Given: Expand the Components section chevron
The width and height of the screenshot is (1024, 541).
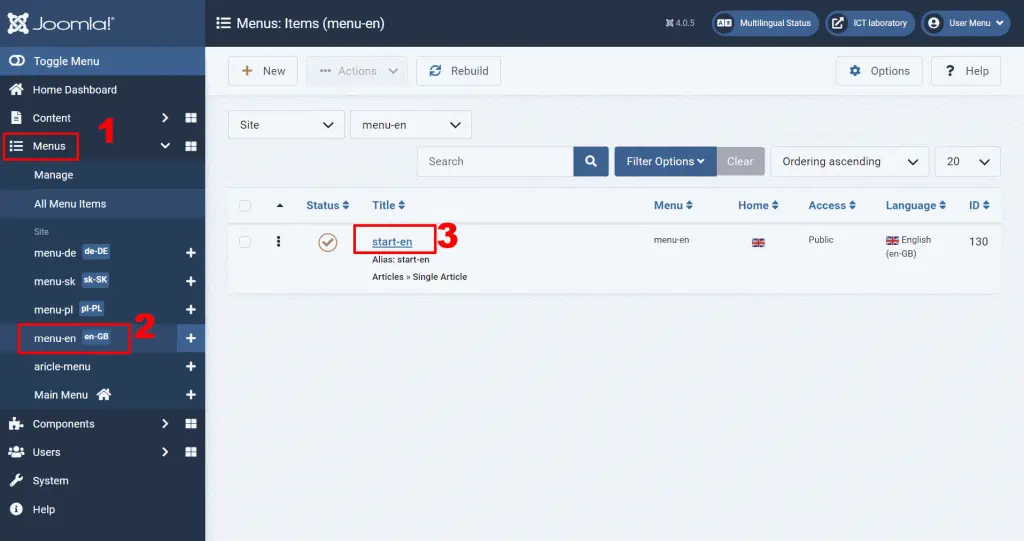Looking at the screenshot, I should pyautogui.click(x=165, y=423).
